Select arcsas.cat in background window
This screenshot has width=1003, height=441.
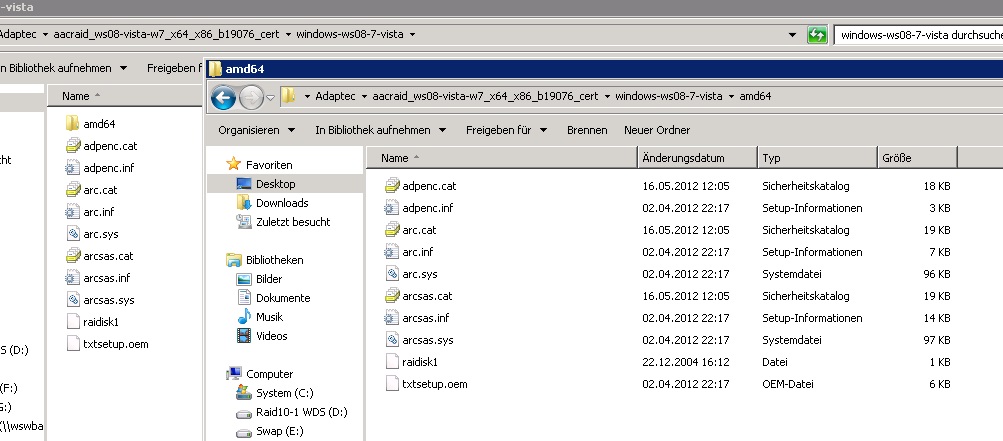point(108,256)
